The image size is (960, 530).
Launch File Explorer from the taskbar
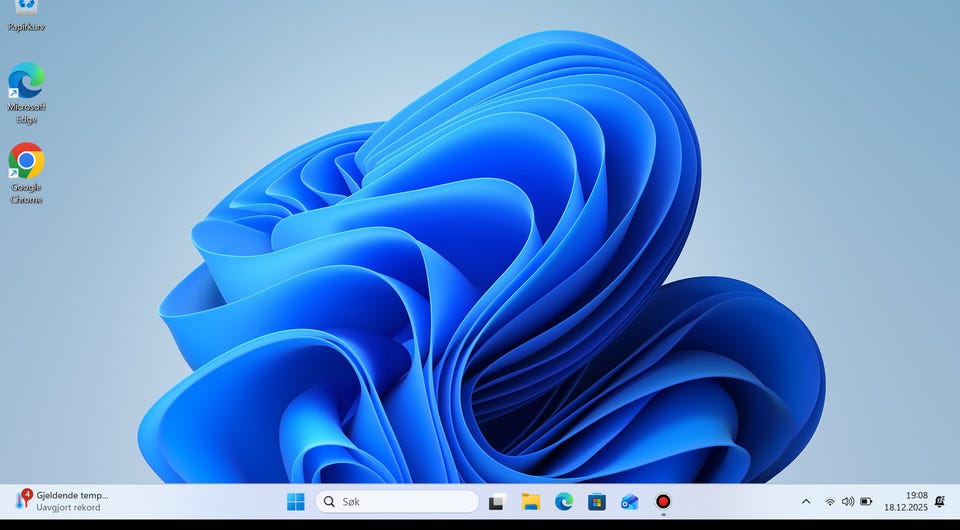point(530,501)
